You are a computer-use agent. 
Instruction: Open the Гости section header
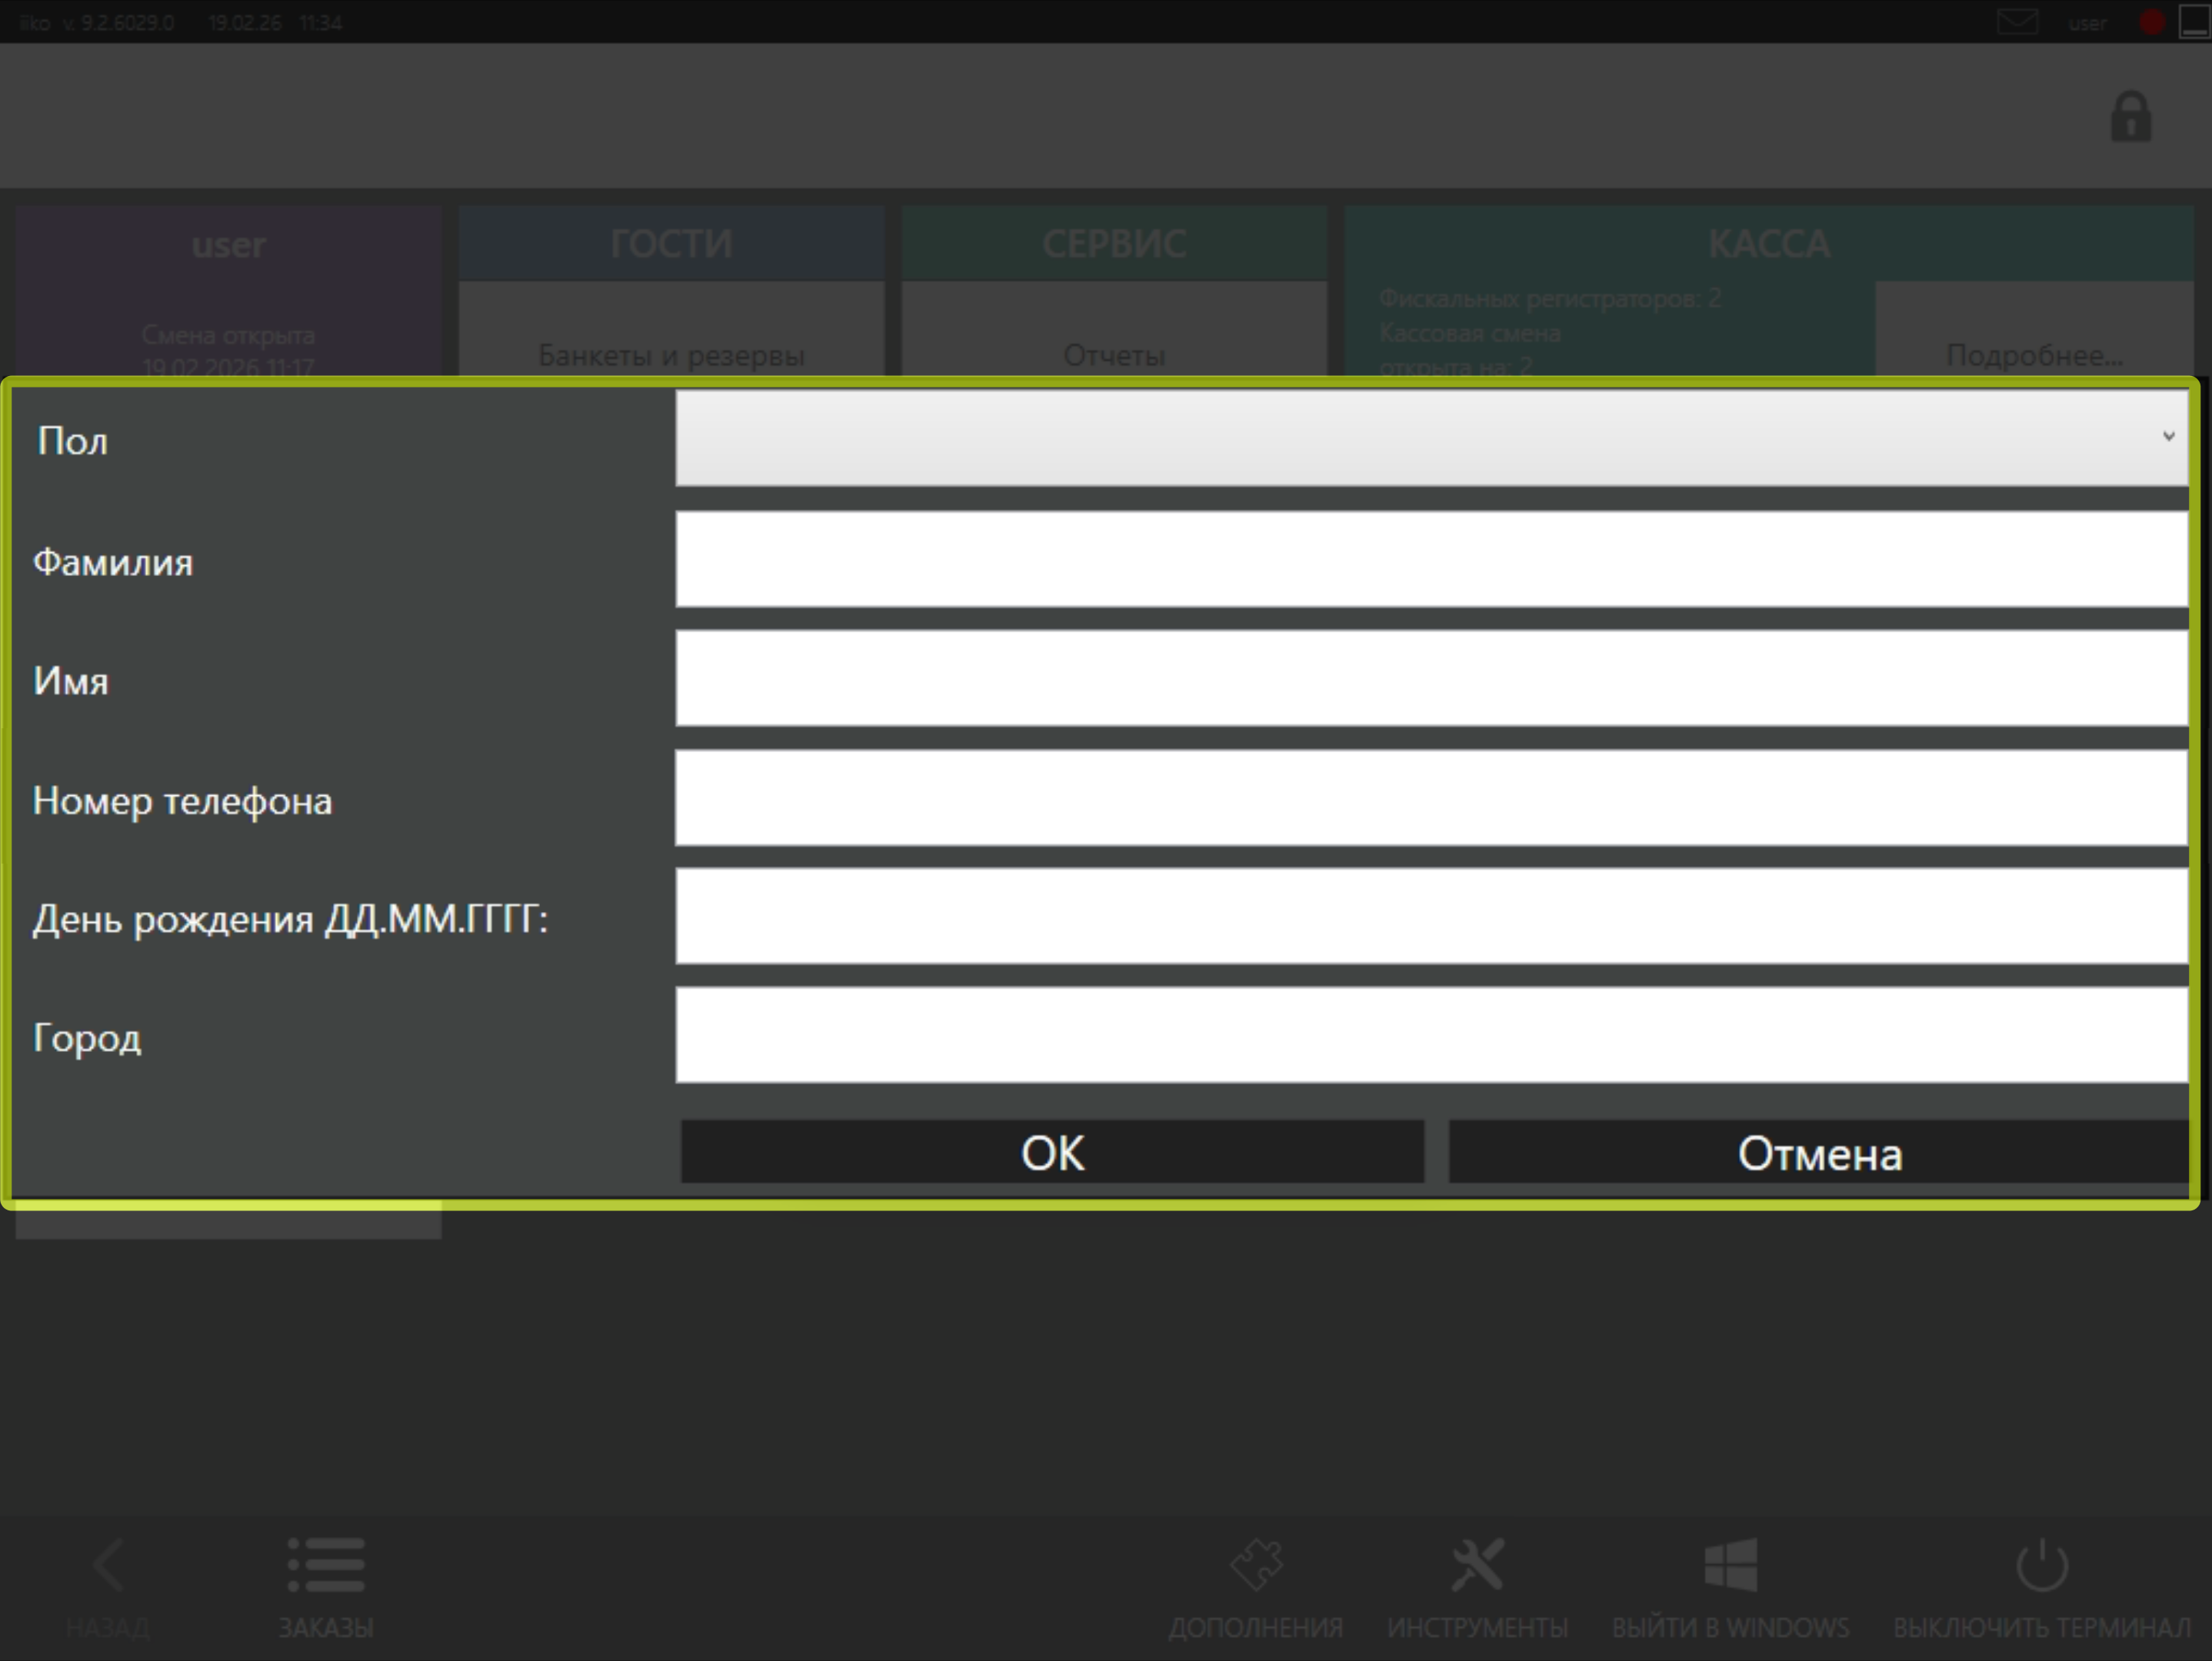671,244
